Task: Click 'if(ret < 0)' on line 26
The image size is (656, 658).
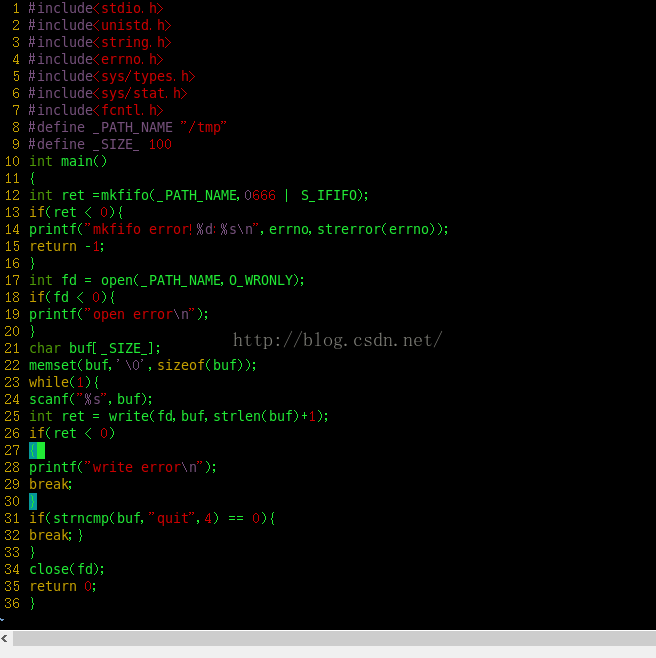Action: pos(72,433)
